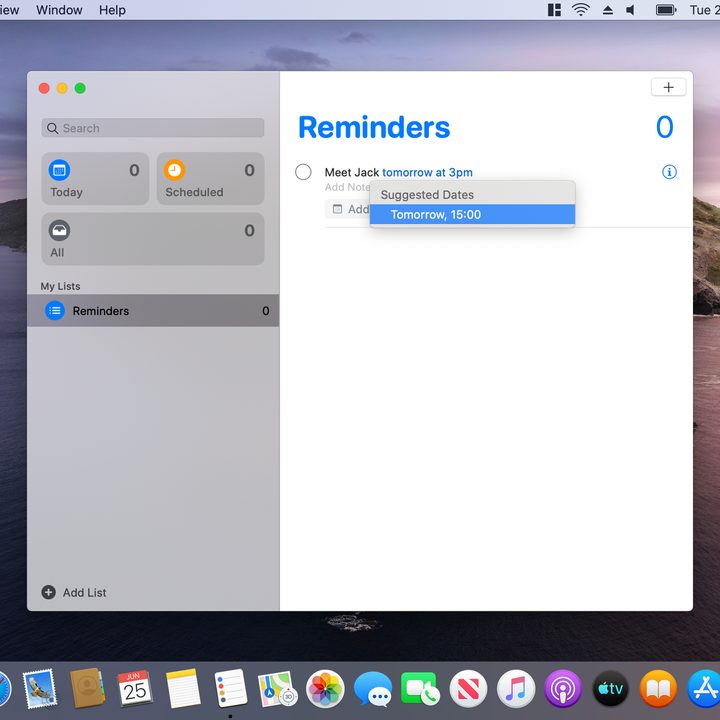
Task: Open Photos from the Dock
Action: tap(325, 688)
